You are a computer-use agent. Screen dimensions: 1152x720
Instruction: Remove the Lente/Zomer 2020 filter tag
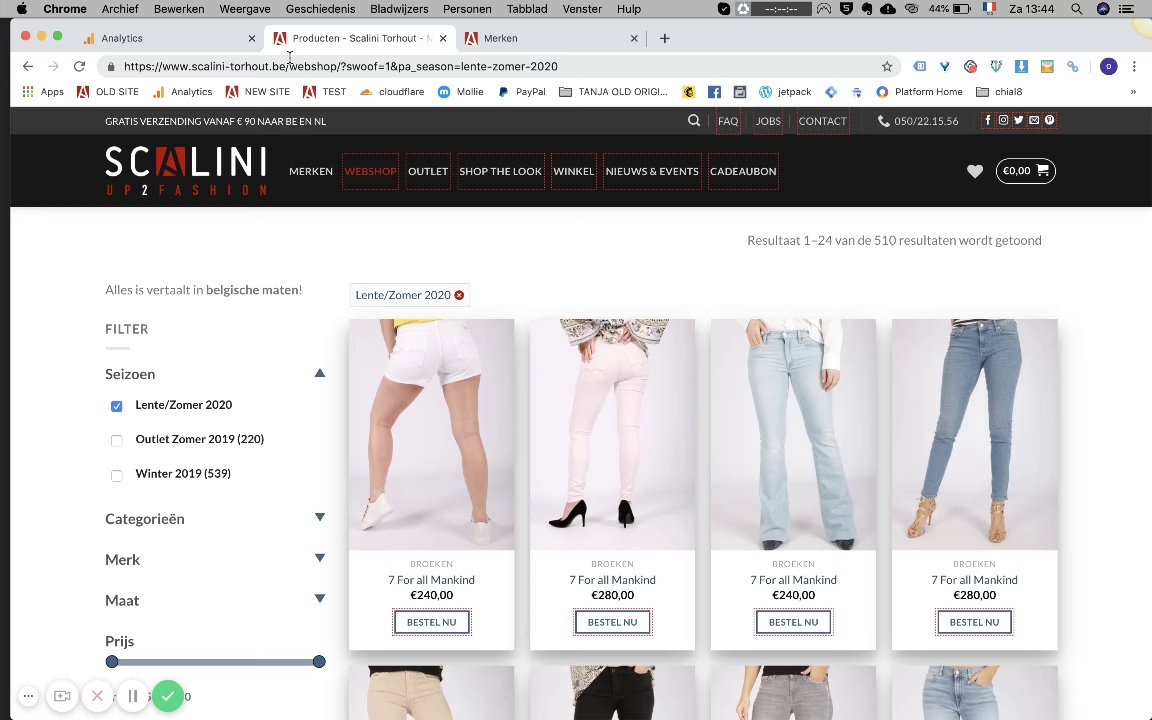tap(459, 295)
